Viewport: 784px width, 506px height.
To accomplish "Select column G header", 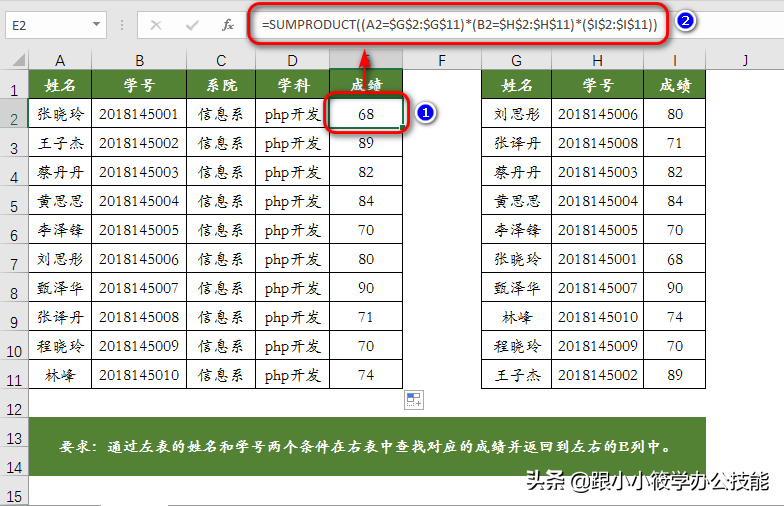I will coord(516,60).
